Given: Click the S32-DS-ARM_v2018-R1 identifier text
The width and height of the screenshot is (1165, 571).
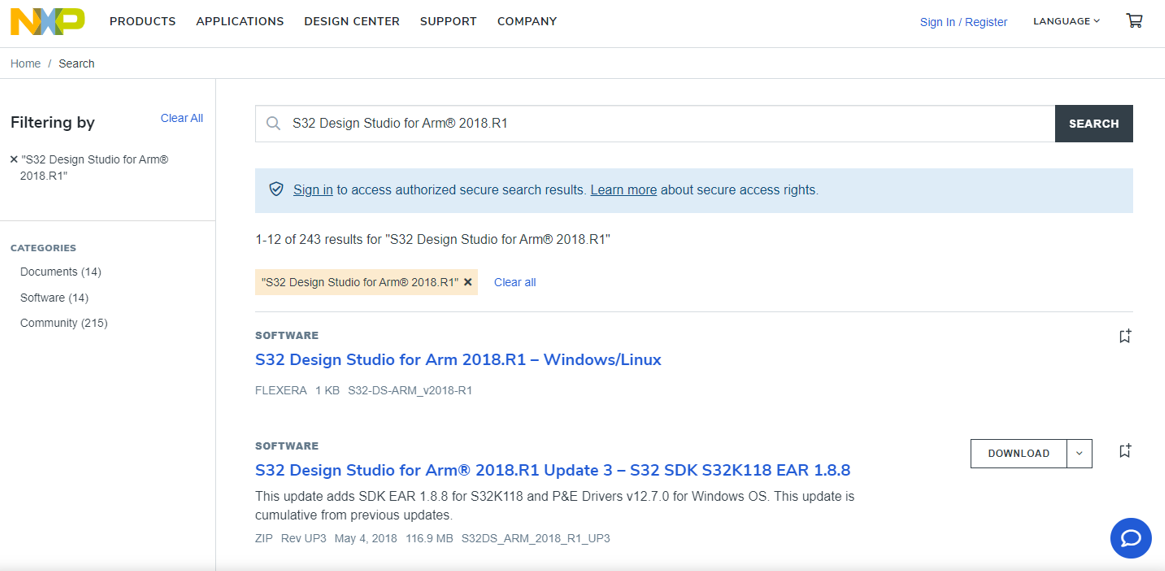Looking at the screenshot, I should [410, 391].
